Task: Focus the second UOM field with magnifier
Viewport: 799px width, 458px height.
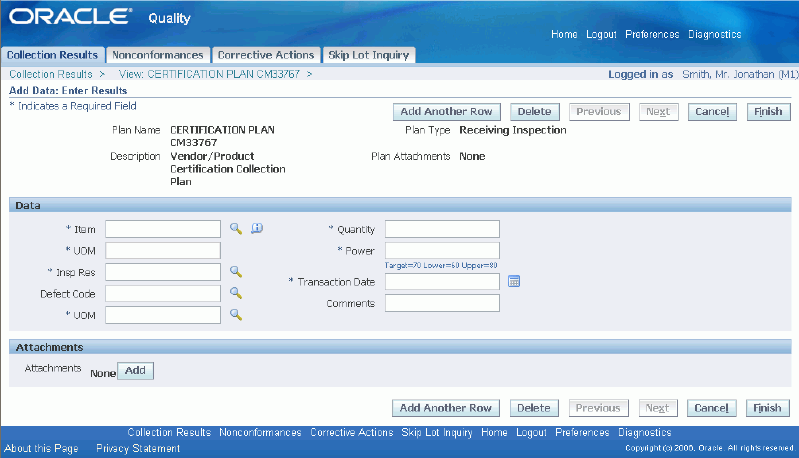Action: coord(163,315)
